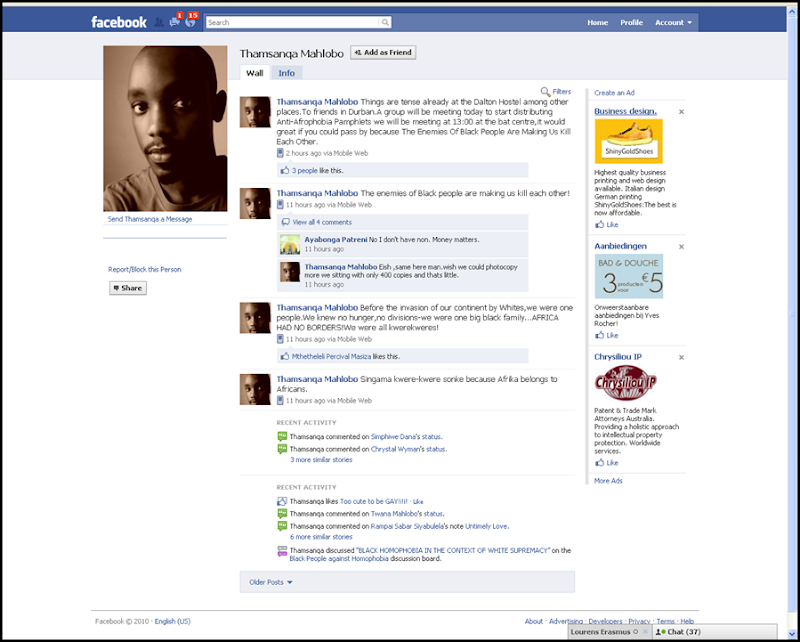The height and width of the screenshot is (642, 800).
Task: Open the messages icon with 1 notification
Action: click(175, 21)
